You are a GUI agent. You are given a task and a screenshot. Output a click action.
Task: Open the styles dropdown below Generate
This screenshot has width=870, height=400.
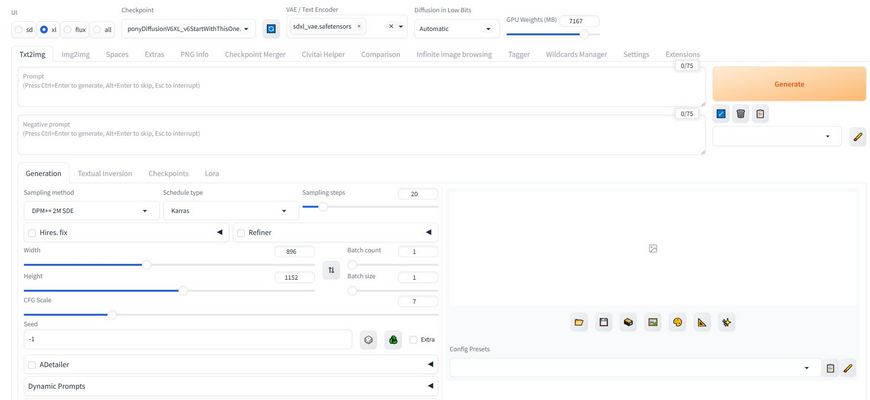(x=777, y=136)
